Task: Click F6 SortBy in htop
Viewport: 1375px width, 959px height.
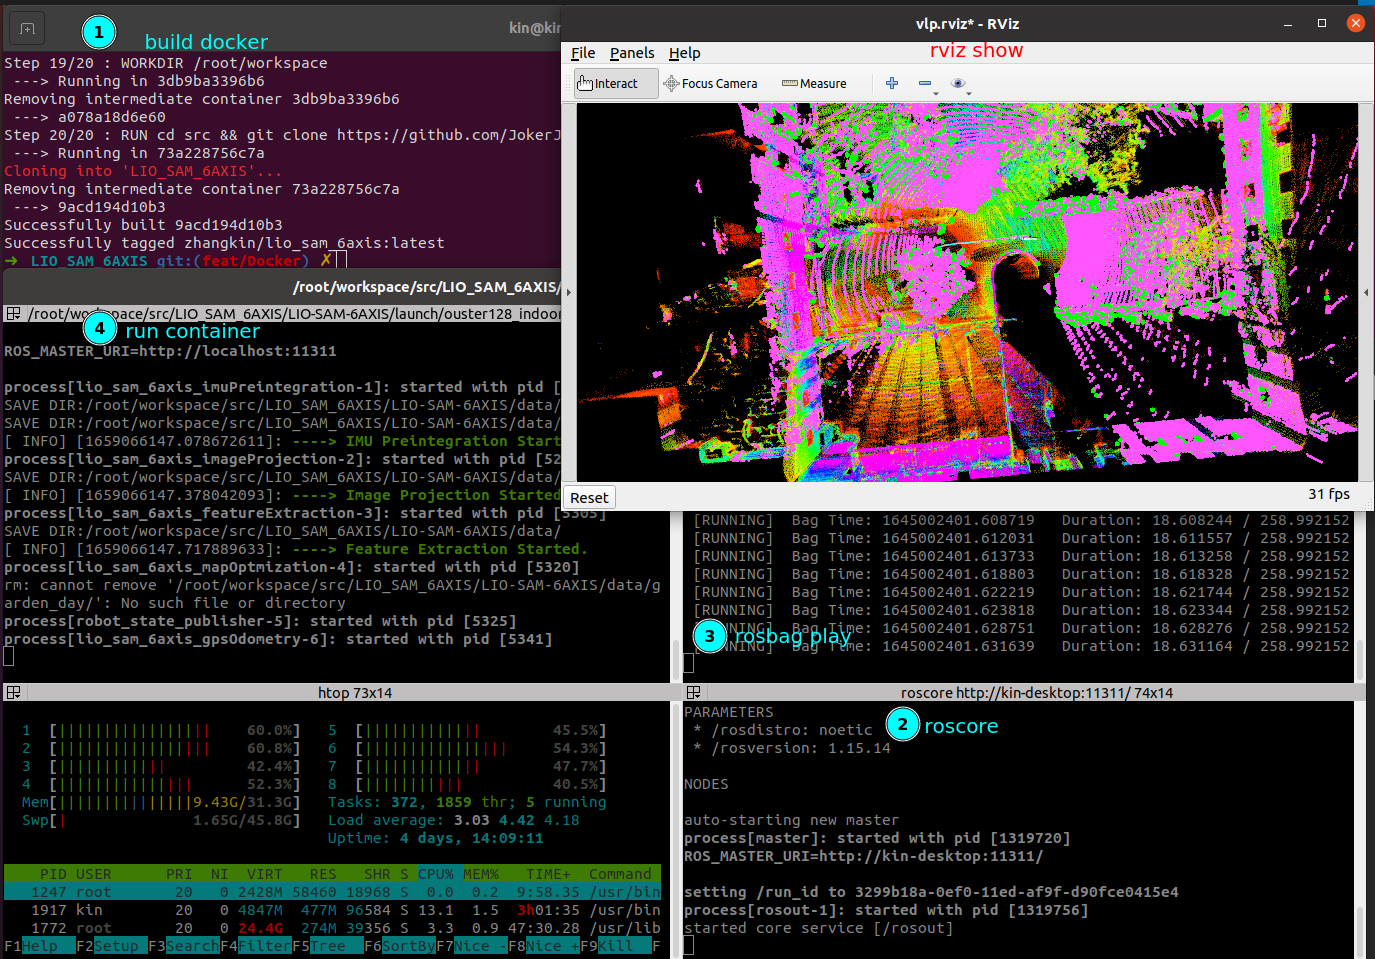Action: click(400, 946)
